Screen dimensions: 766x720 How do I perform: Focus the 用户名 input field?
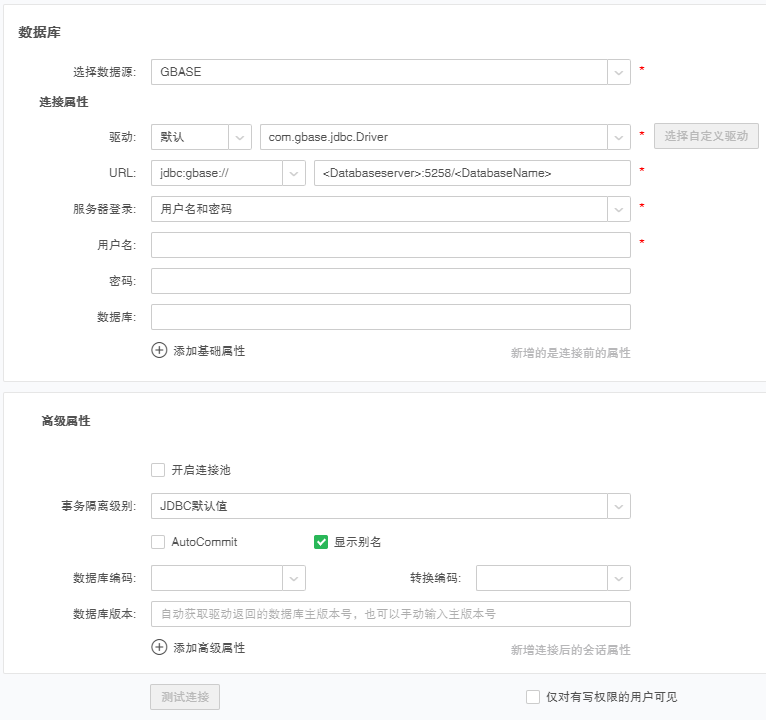[390, 245]
